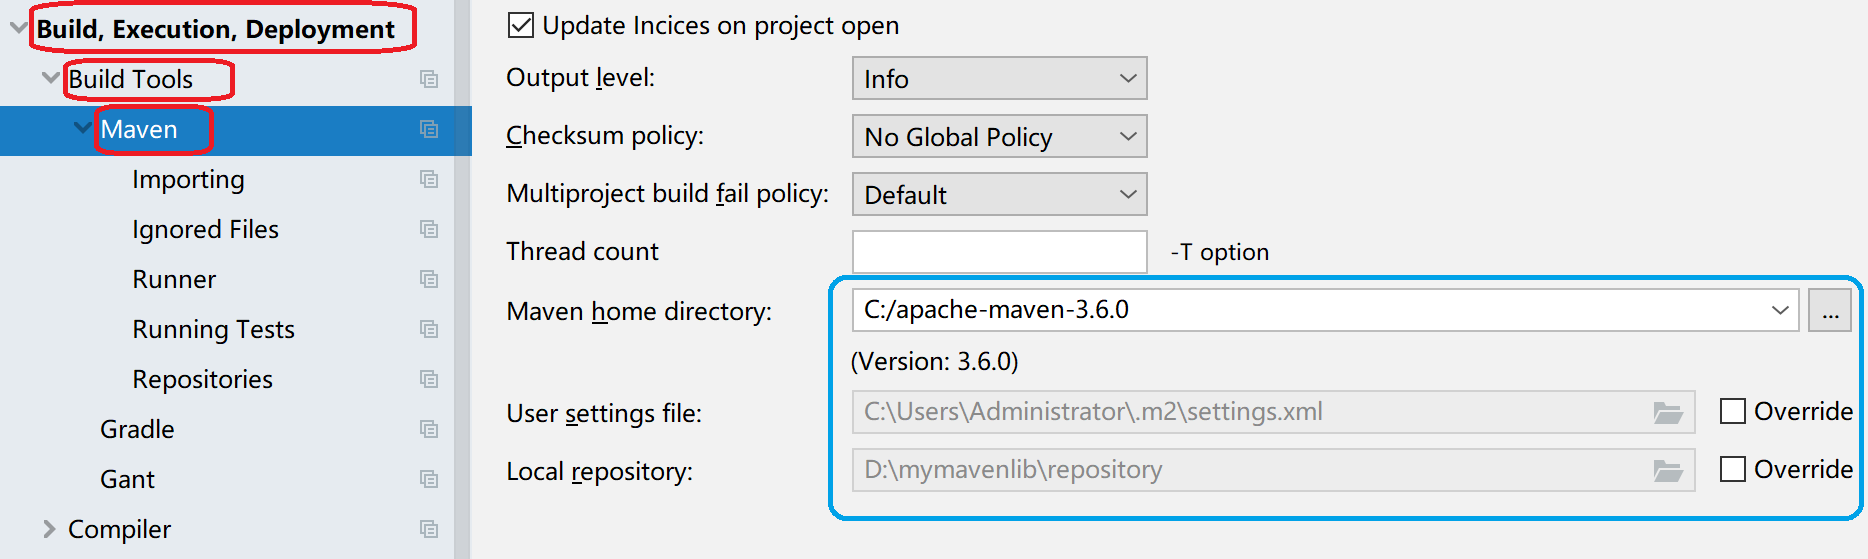Click the project-level icon beside Gradle
Screen dimensions: 1868x559
[429, 429]
